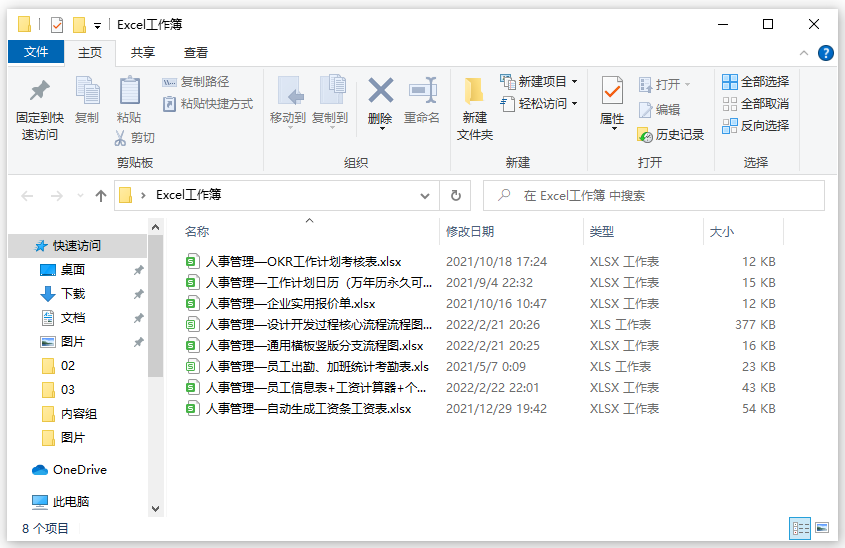Image resolution: width=845 pixels, height=548 pixels.
Task: Open the File (文件) tab
Action: [36, 52]
